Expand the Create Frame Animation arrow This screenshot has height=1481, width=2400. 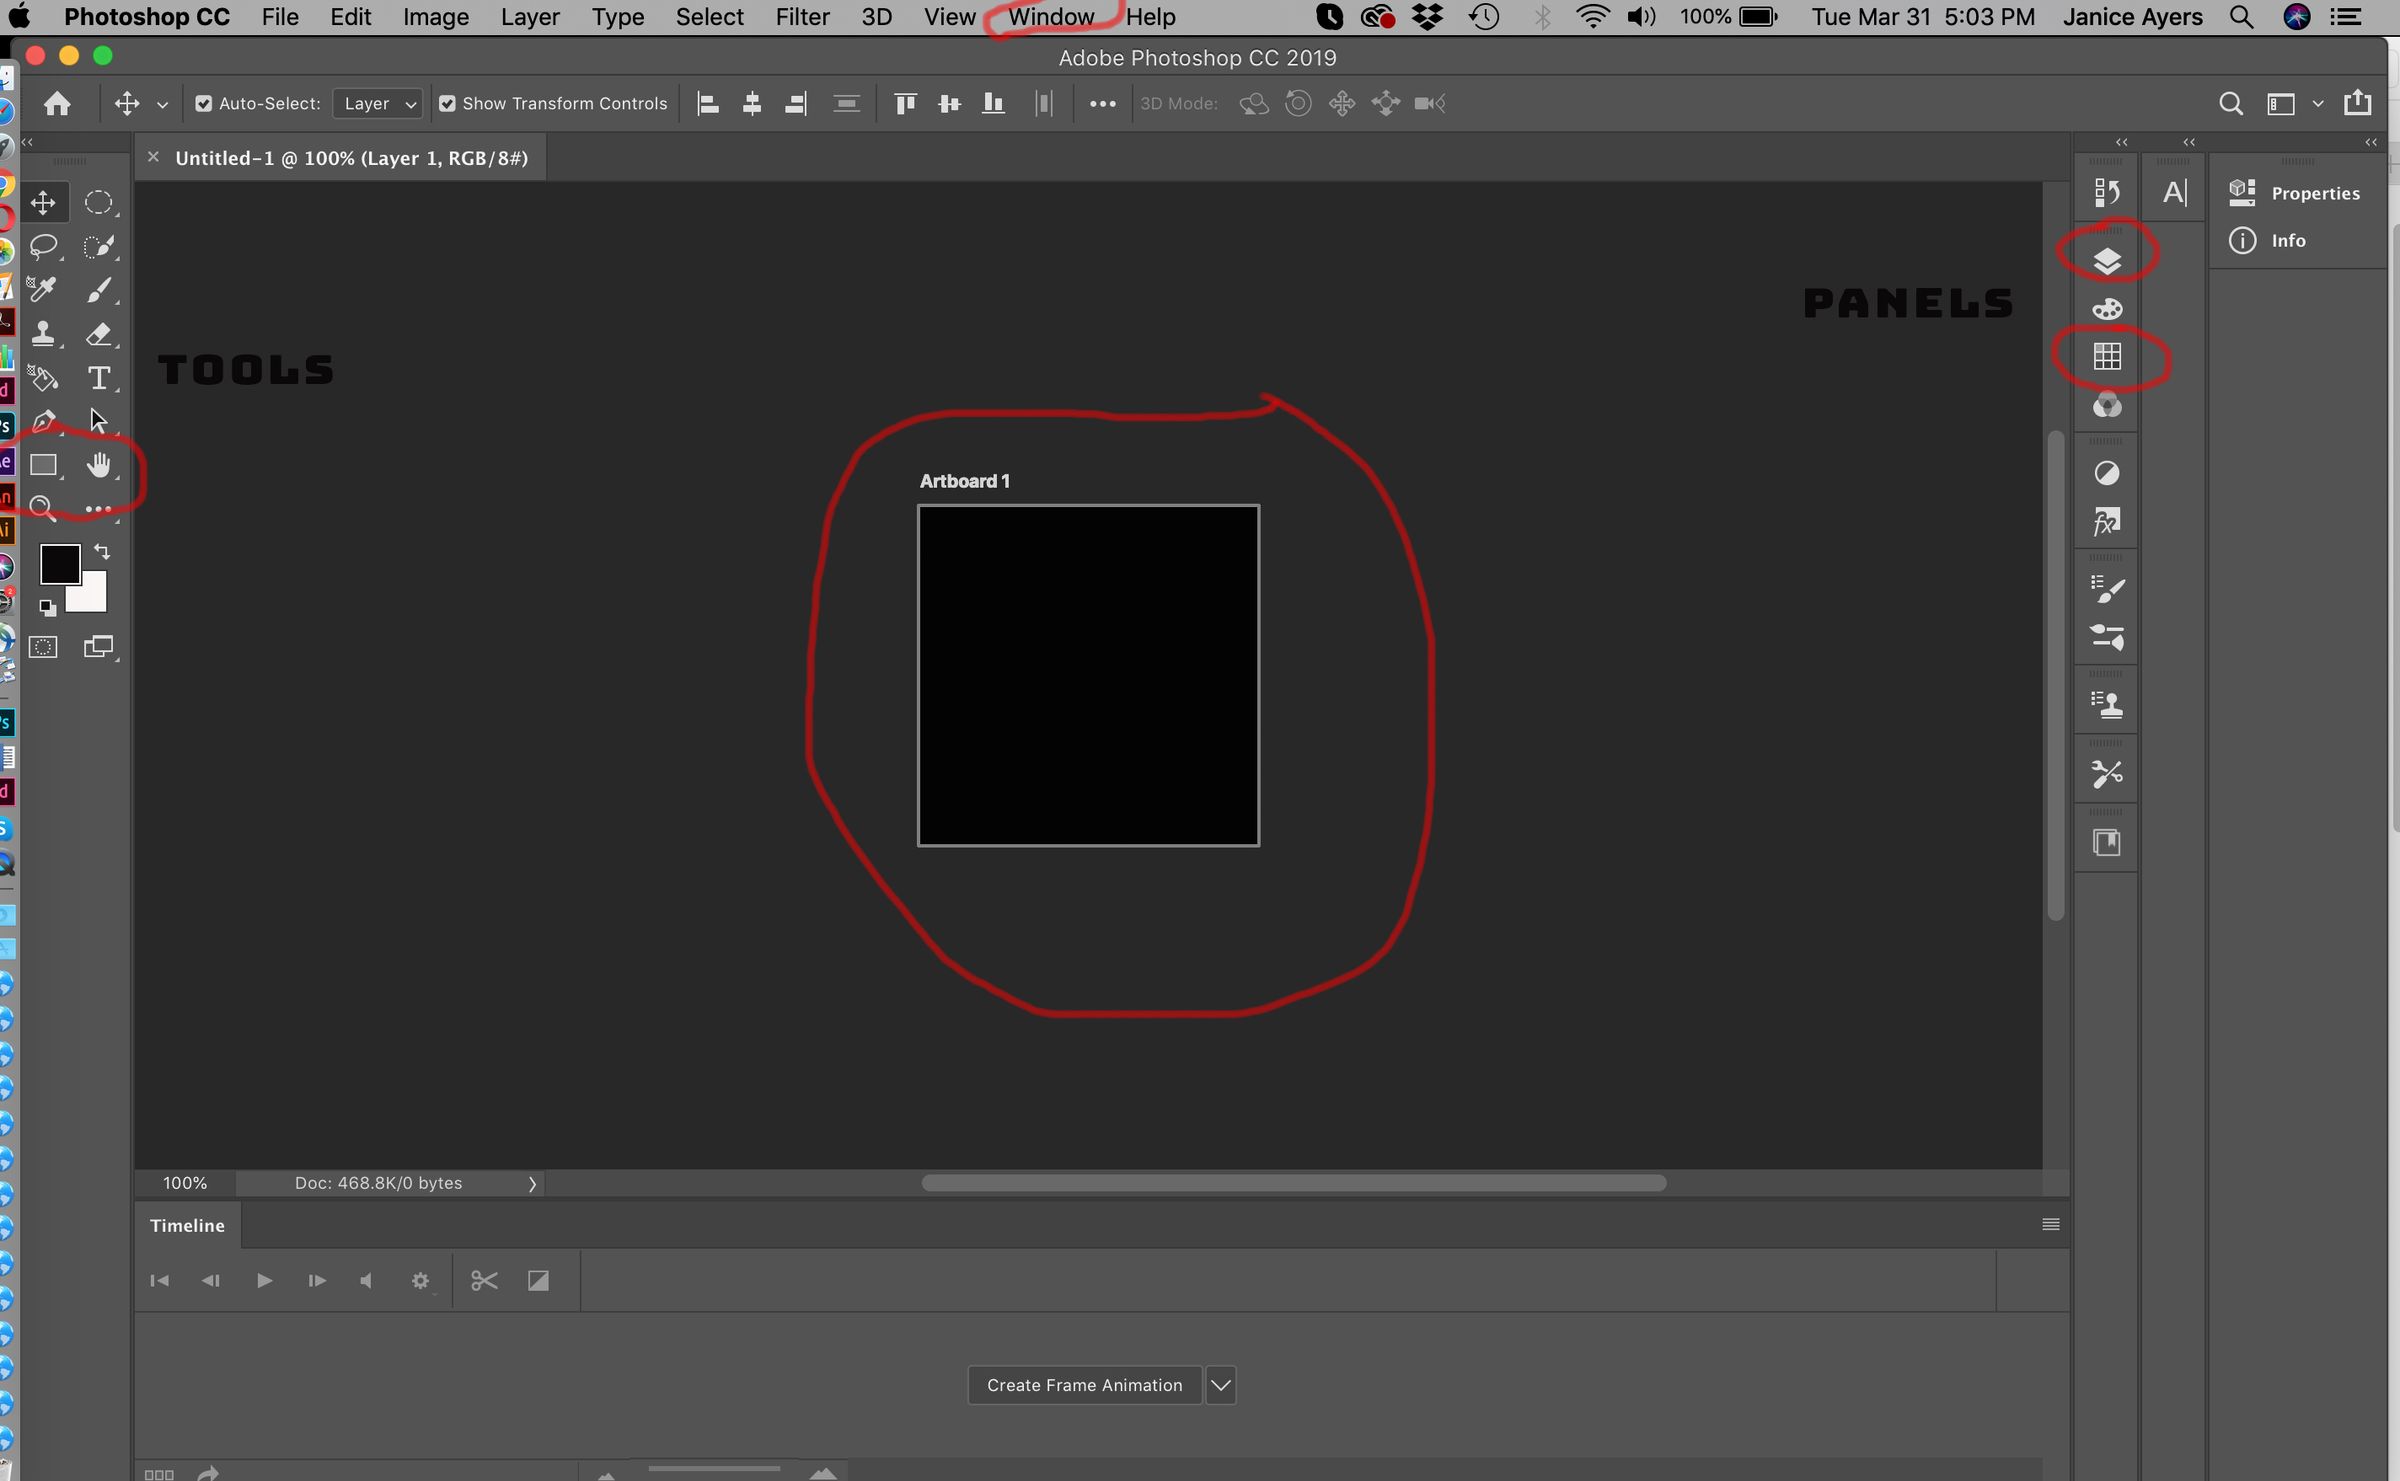tap(1220, 1385)
